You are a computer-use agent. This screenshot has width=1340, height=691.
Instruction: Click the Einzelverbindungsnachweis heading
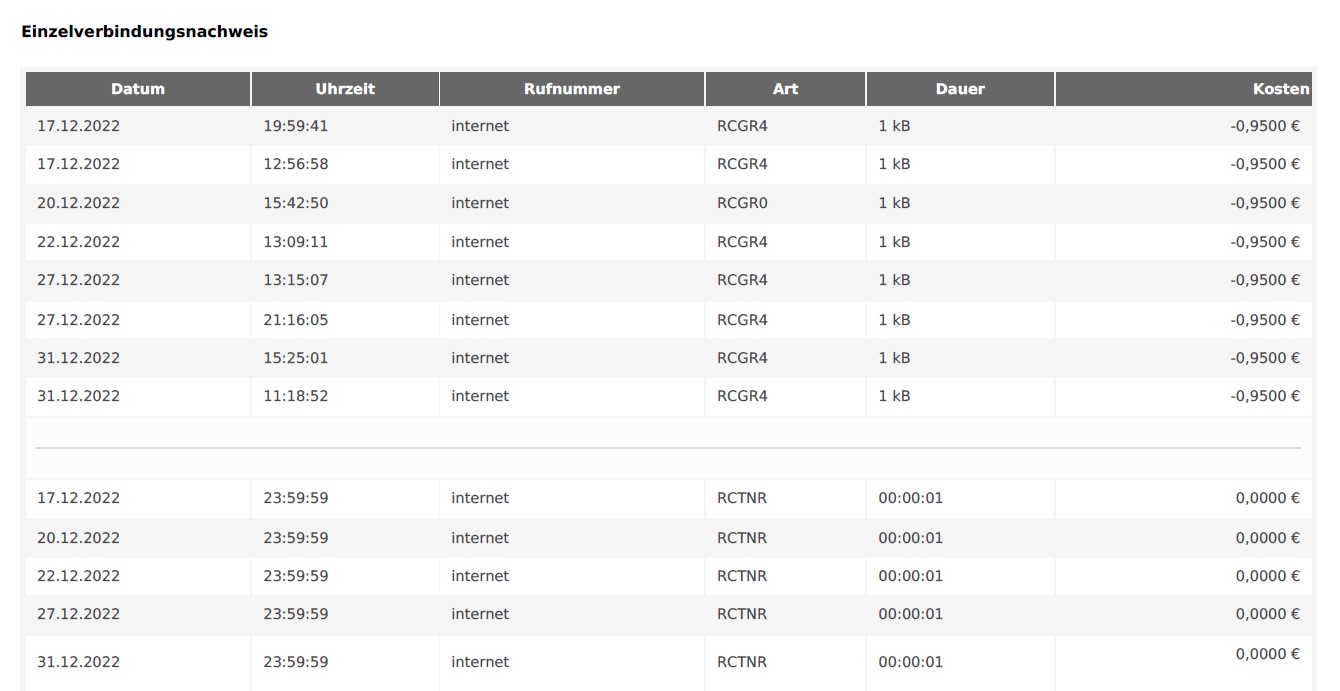pos(144,31)
